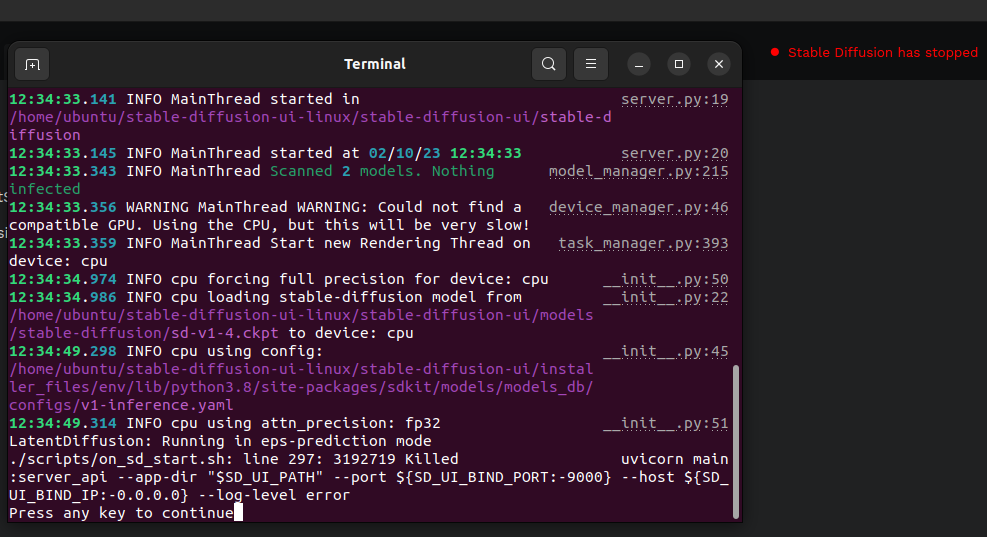Open a new terminal tab

[32, 64]
